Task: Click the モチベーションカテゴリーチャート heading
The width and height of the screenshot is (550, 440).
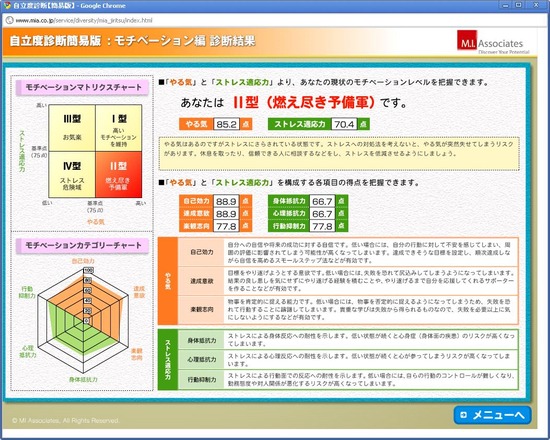Action: click(x=82, y=245)
